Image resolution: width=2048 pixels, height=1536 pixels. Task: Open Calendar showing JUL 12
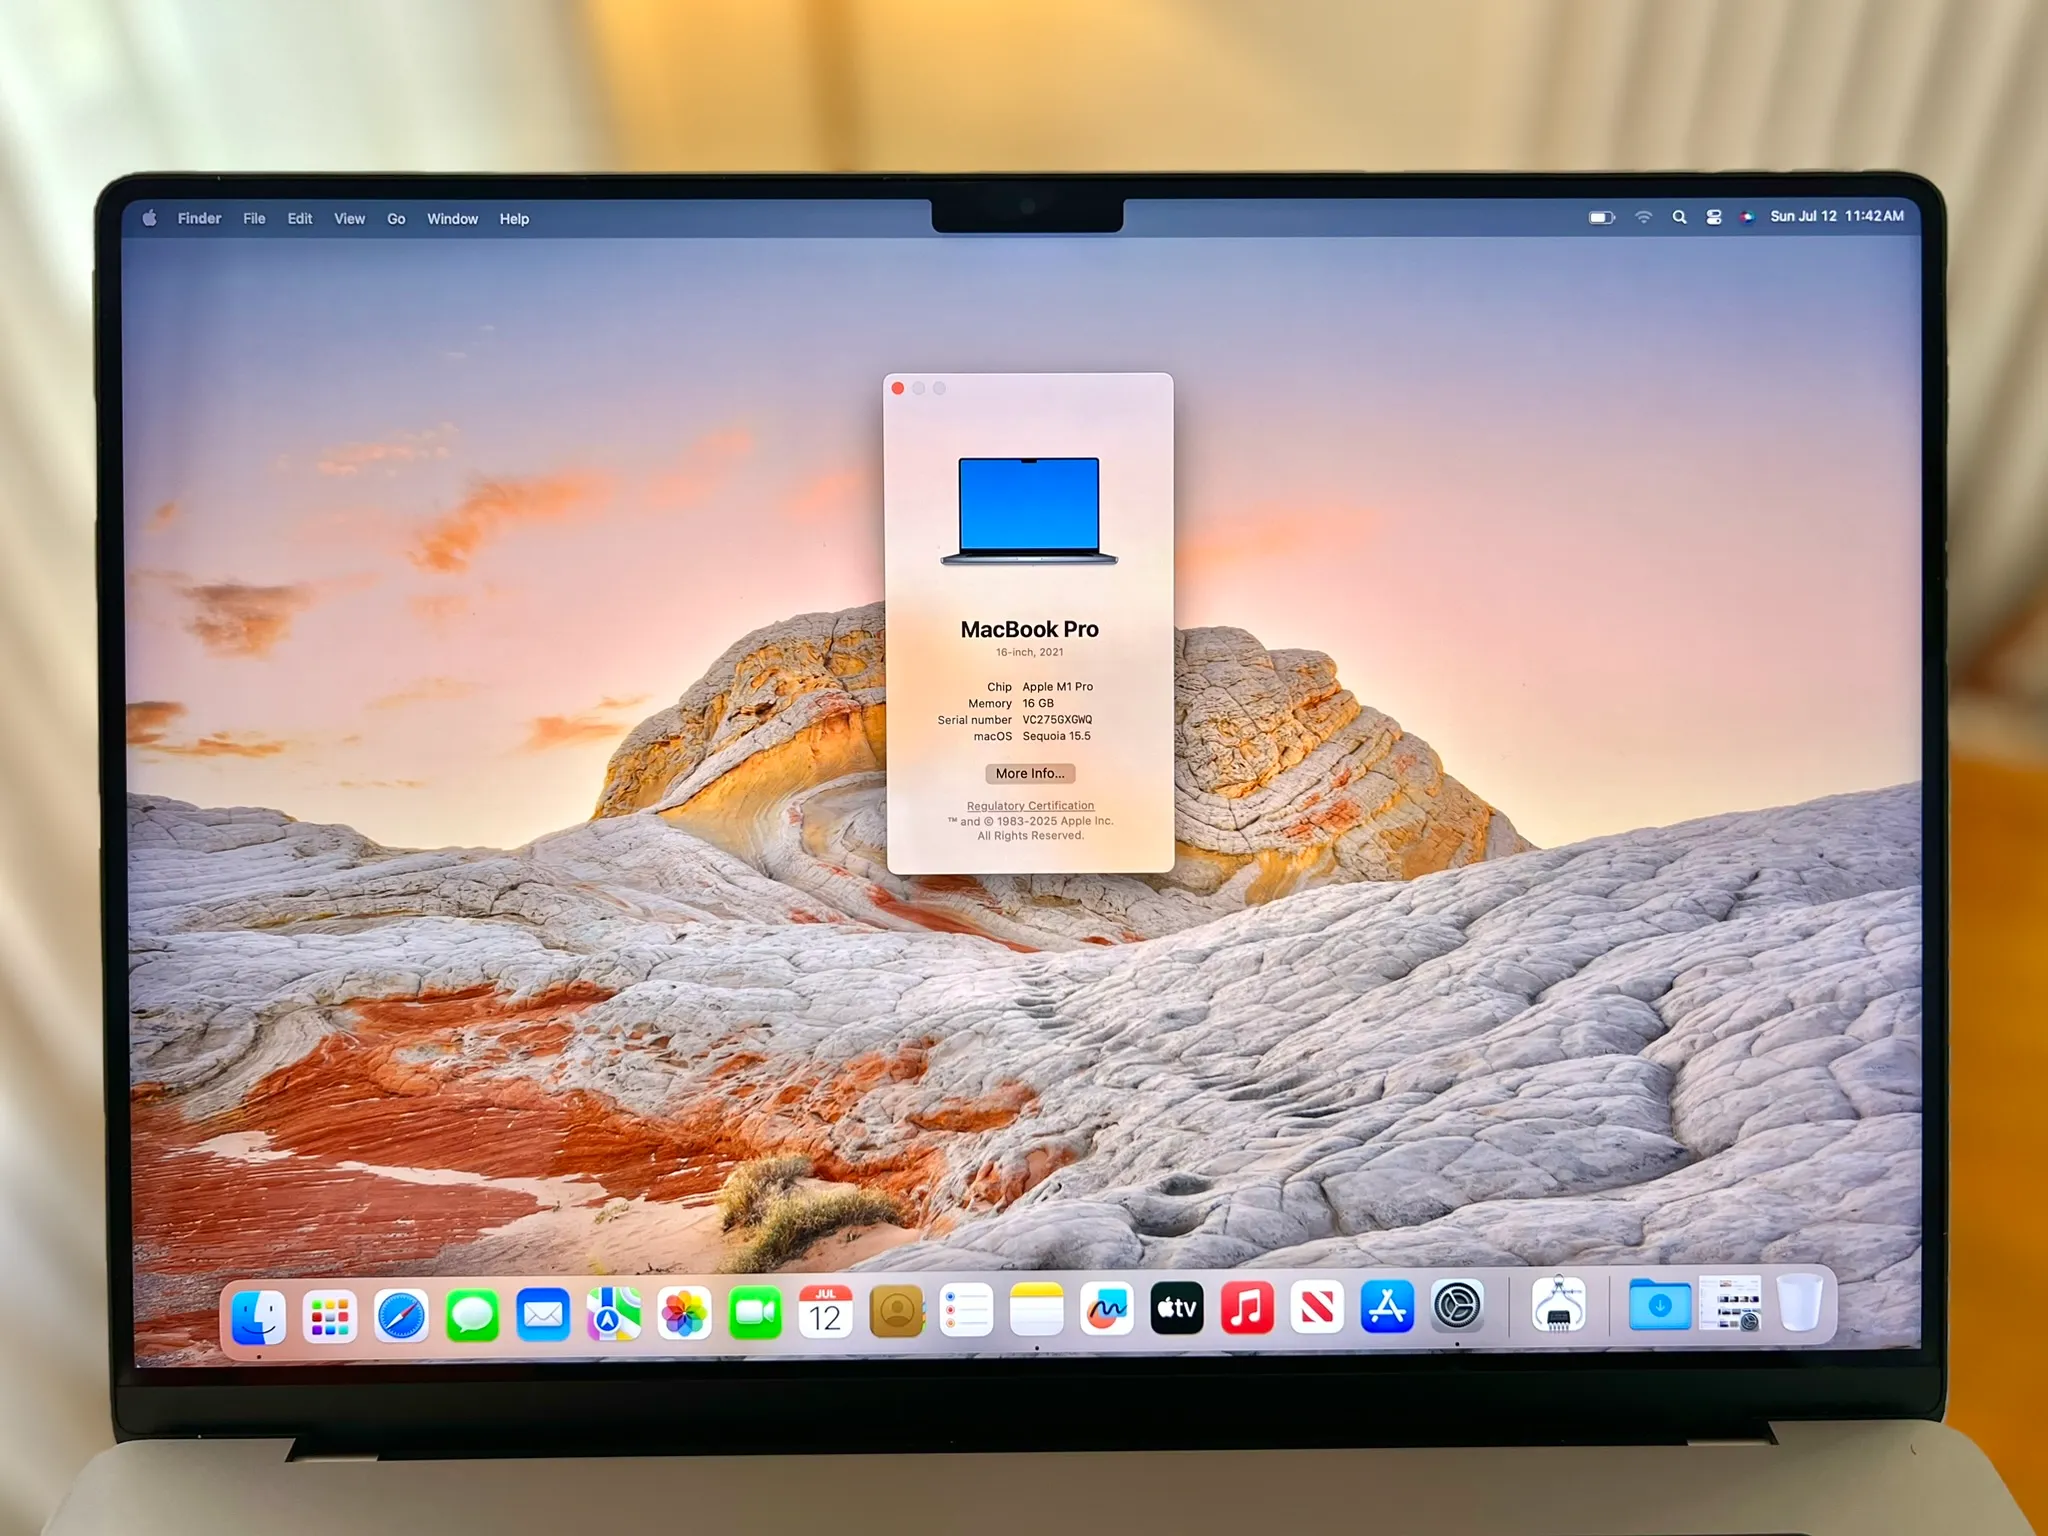coord(825,1311)
